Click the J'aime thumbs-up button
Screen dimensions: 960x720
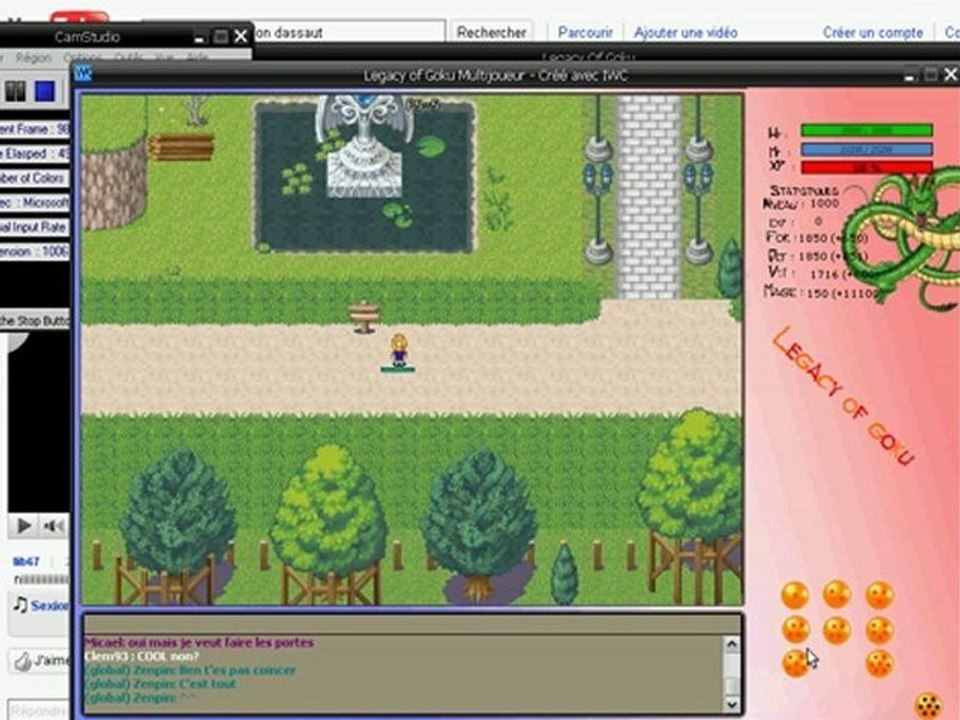point(40,661)
